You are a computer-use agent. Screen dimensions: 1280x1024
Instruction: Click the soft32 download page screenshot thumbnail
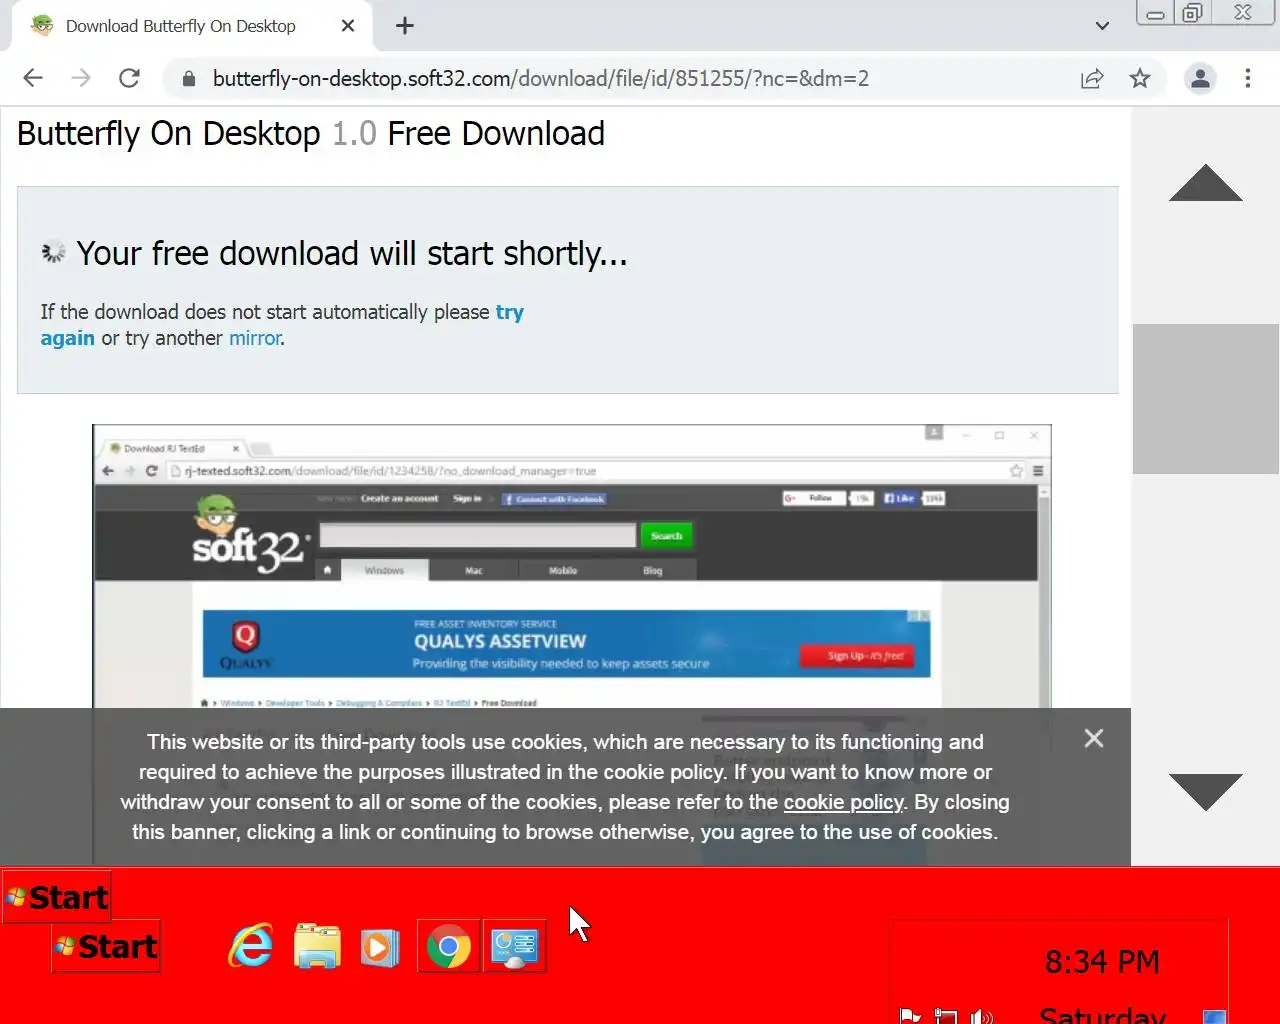pos(571,566)
